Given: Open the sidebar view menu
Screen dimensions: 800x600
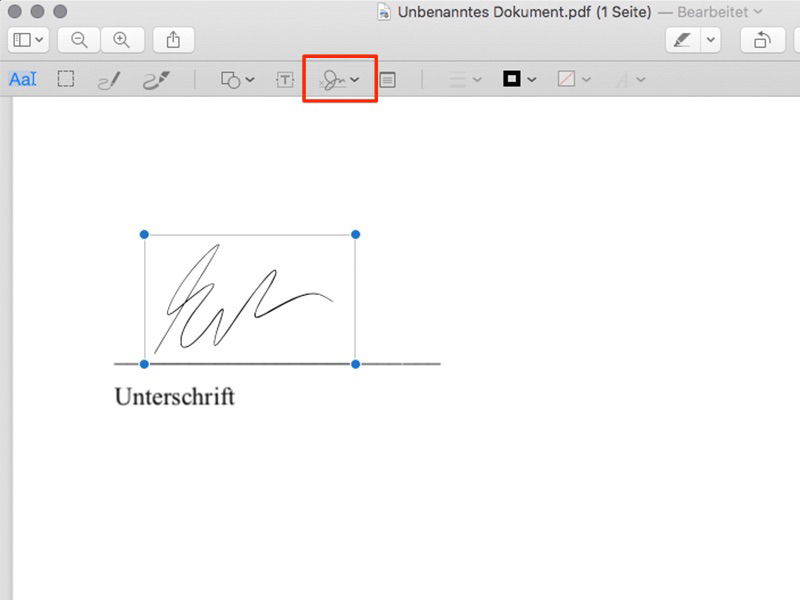Looking at the screenshot, I should [x=28, y=40].
